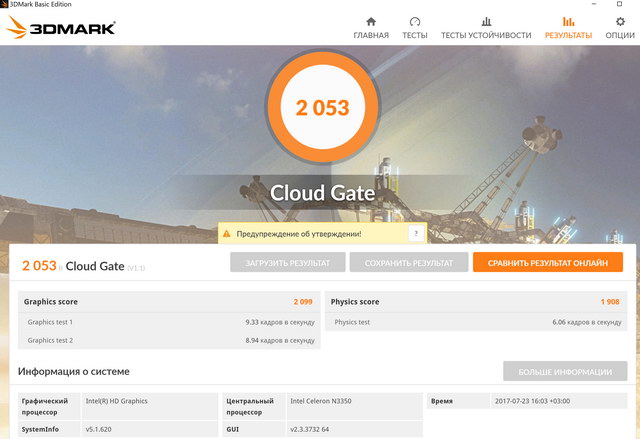Click the Physics score value 1 908

(x=610, y=302)
